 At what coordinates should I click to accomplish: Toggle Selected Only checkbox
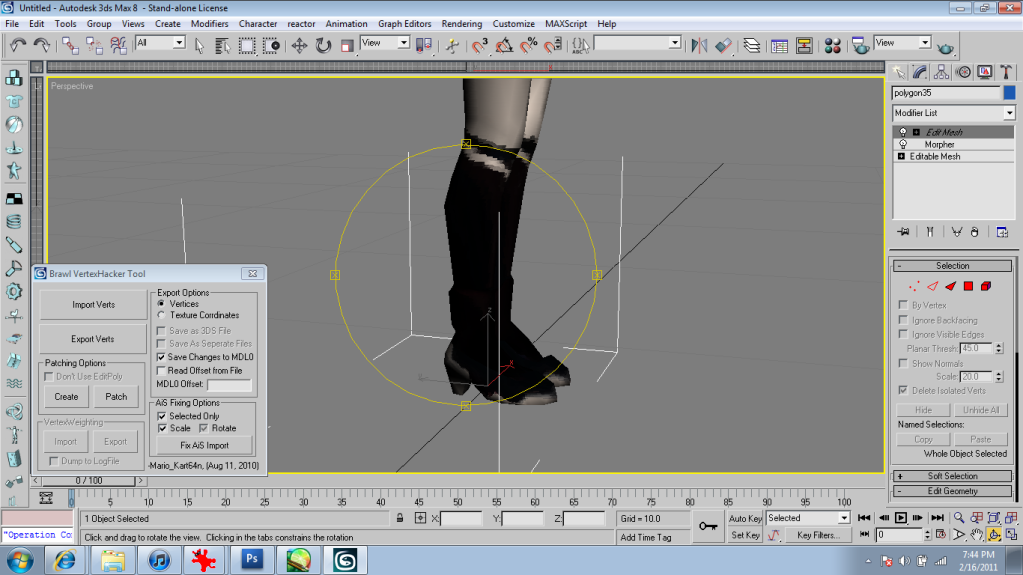click(162, 416)
